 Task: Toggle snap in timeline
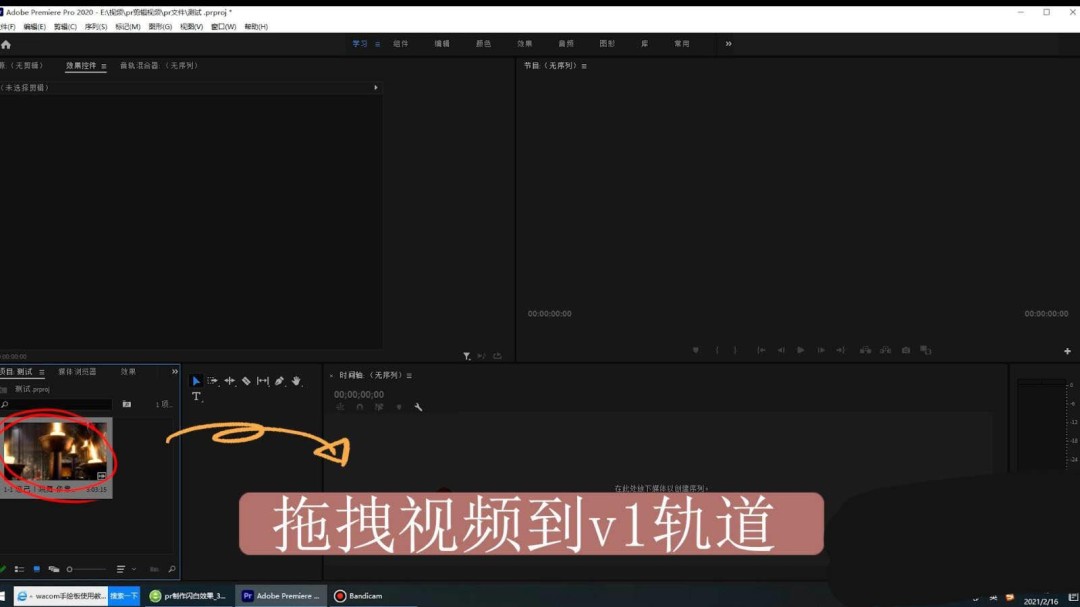360,407
